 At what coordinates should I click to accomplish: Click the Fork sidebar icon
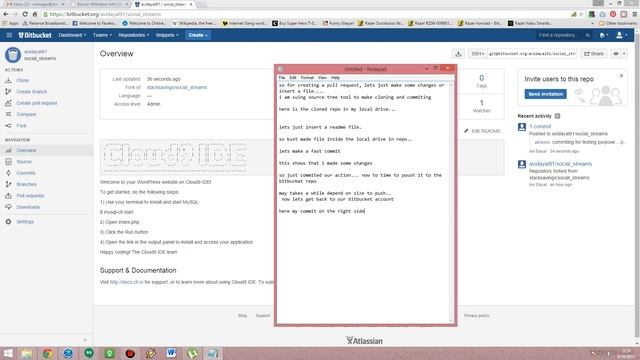pos(8,126)
